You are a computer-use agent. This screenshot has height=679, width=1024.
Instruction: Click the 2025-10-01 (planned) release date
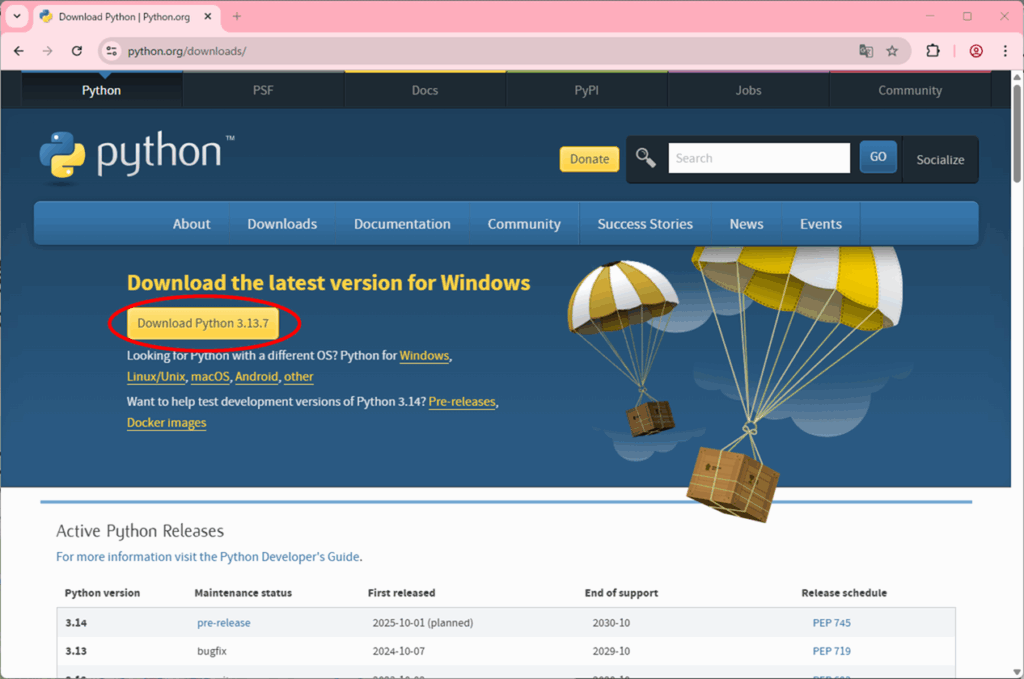423,623
